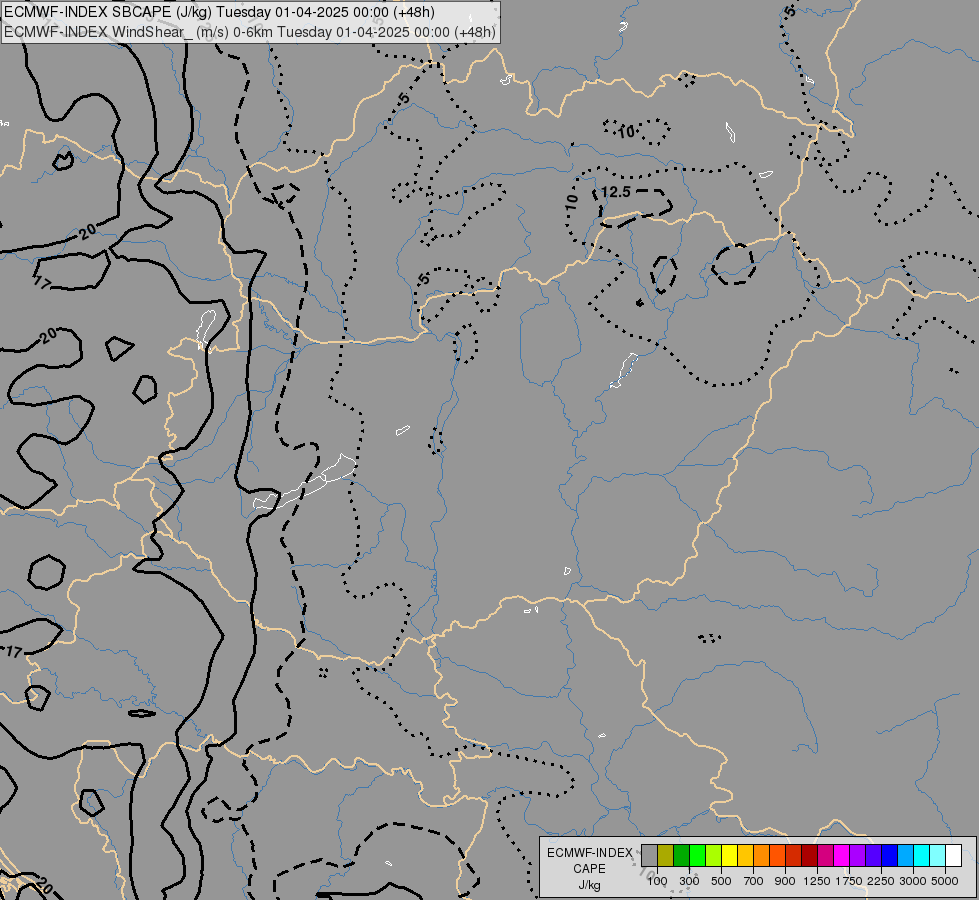Click the legend tick label 500

click(x=721, y=881)
